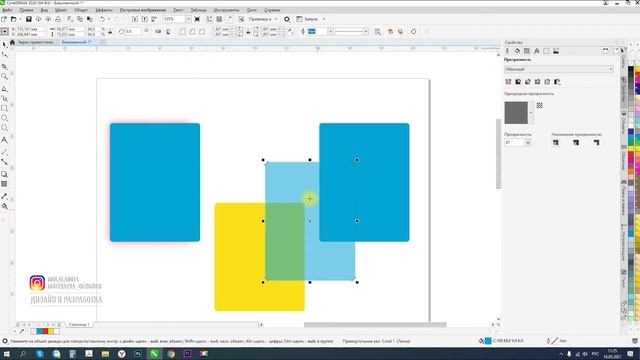Select the Crop tool in the toolbox
Screen dimensions: 640x360
click(x=4, y=66)
